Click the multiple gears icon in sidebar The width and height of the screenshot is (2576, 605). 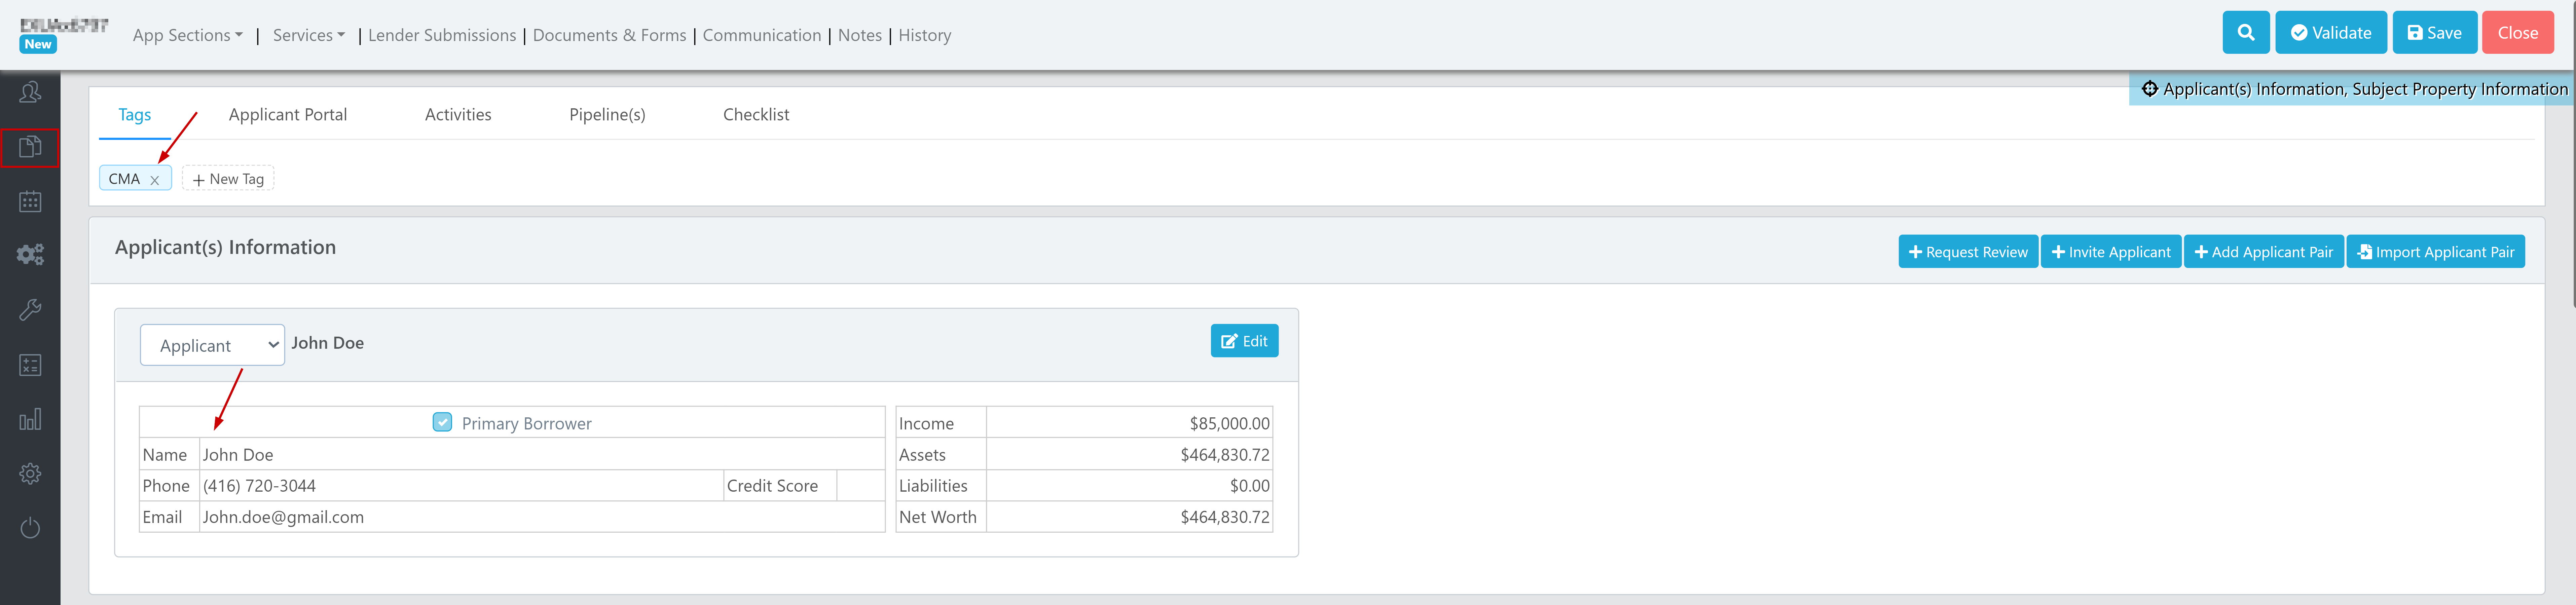(x=30, y=255)
